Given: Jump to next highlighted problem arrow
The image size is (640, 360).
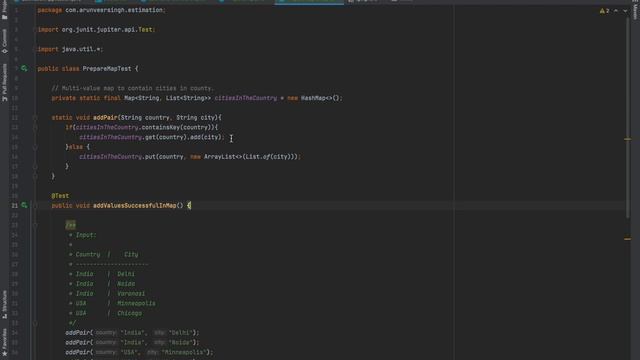Looking at the screenshot, I should [x=625, y=11].
